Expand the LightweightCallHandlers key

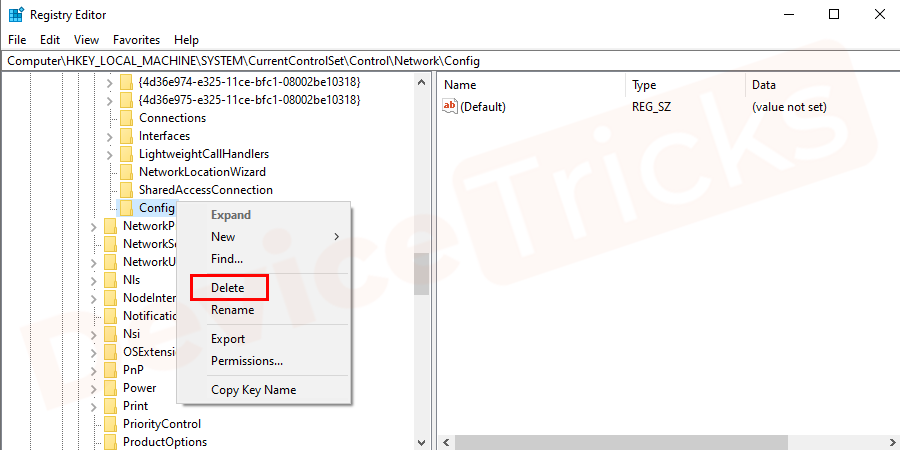[110, 154]
